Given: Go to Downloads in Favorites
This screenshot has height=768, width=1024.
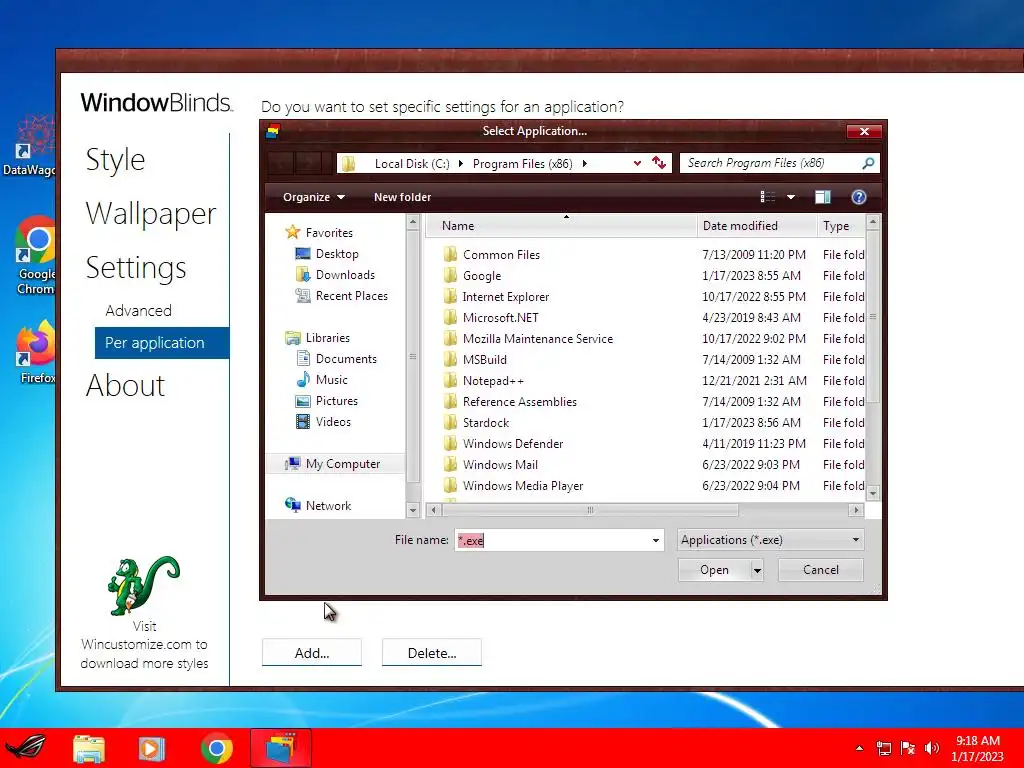Looking at the screenshot, I should pos(345,275).
